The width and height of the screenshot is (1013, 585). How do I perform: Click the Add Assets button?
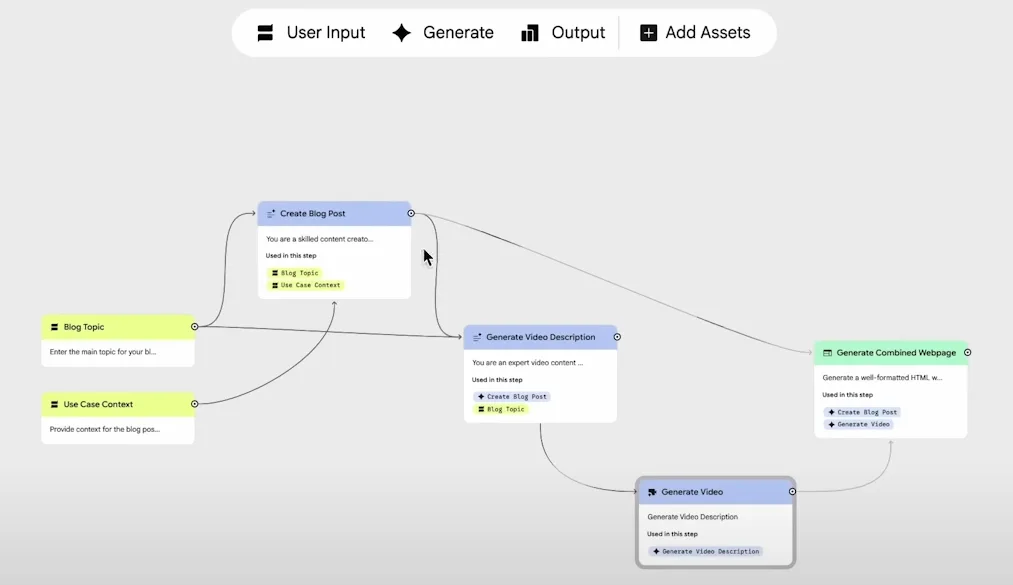click(695, 32)
